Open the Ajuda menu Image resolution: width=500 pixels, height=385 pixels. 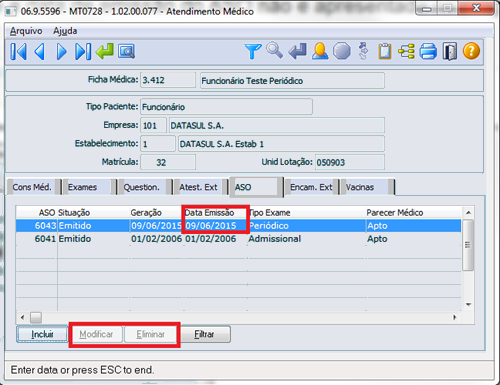(65, 31)
